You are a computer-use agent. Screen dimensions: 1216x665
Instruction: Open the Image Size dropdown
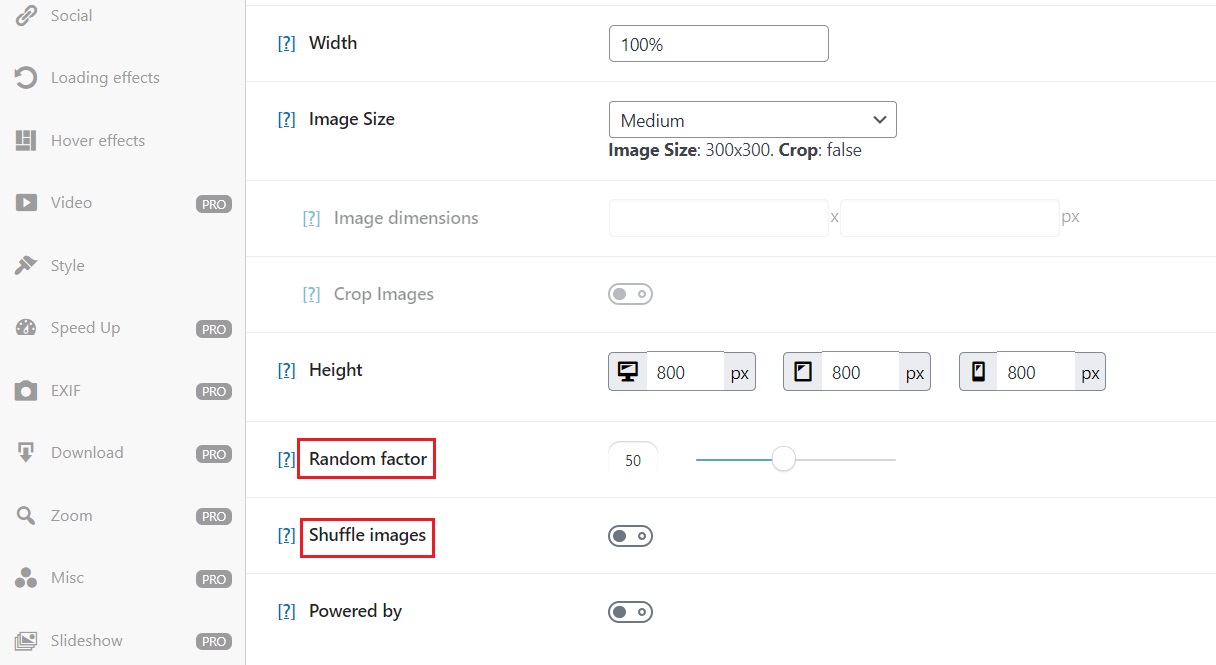click(752, 120)
